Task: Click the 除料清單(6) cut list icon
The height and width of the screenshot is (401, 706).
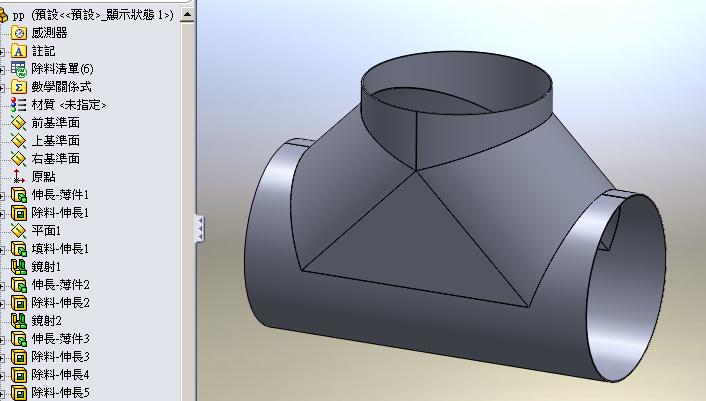Action: click(18, 69)
